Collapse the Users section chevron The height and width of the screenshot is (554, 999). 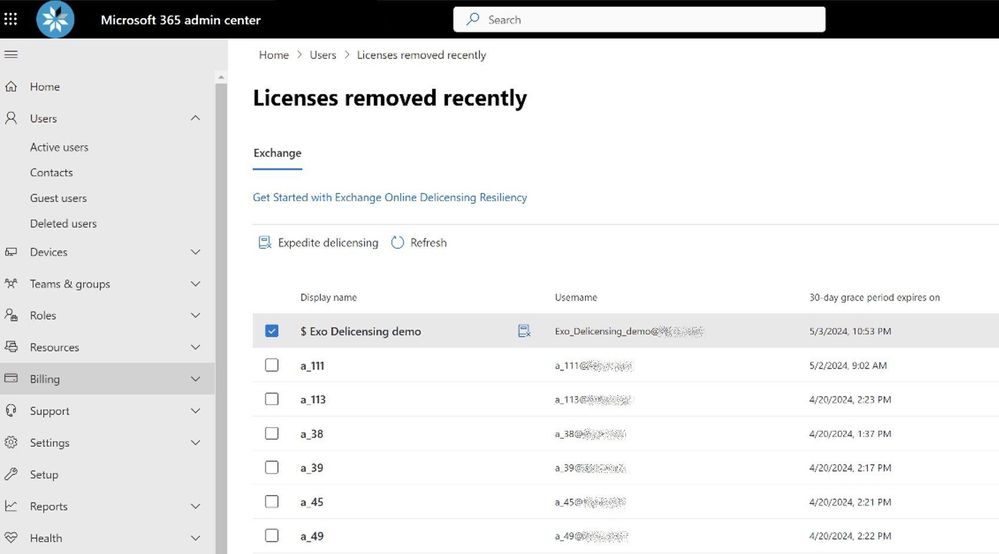[196, 118]
